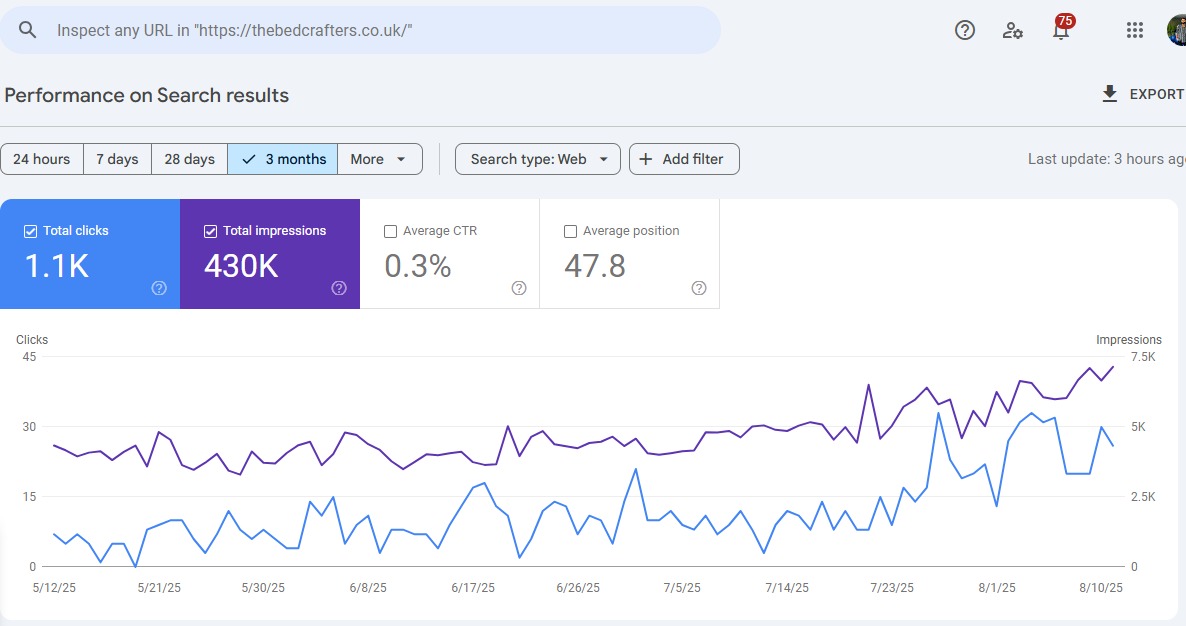This screenshot has height=626, width=1186.
Task: Enable the Average CTR metric
Action: point(390,231)
